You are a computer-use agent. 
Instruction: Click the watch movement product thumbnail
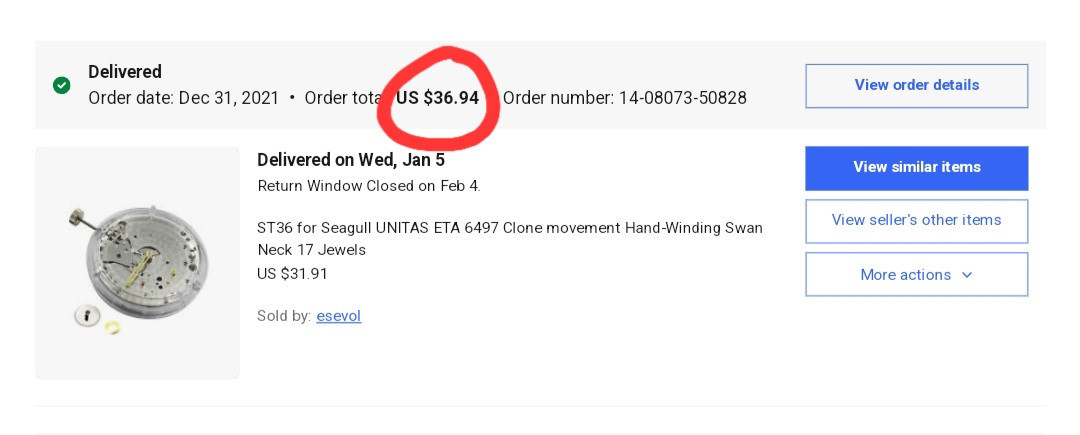pyautogui.click(x=137, y=262)
